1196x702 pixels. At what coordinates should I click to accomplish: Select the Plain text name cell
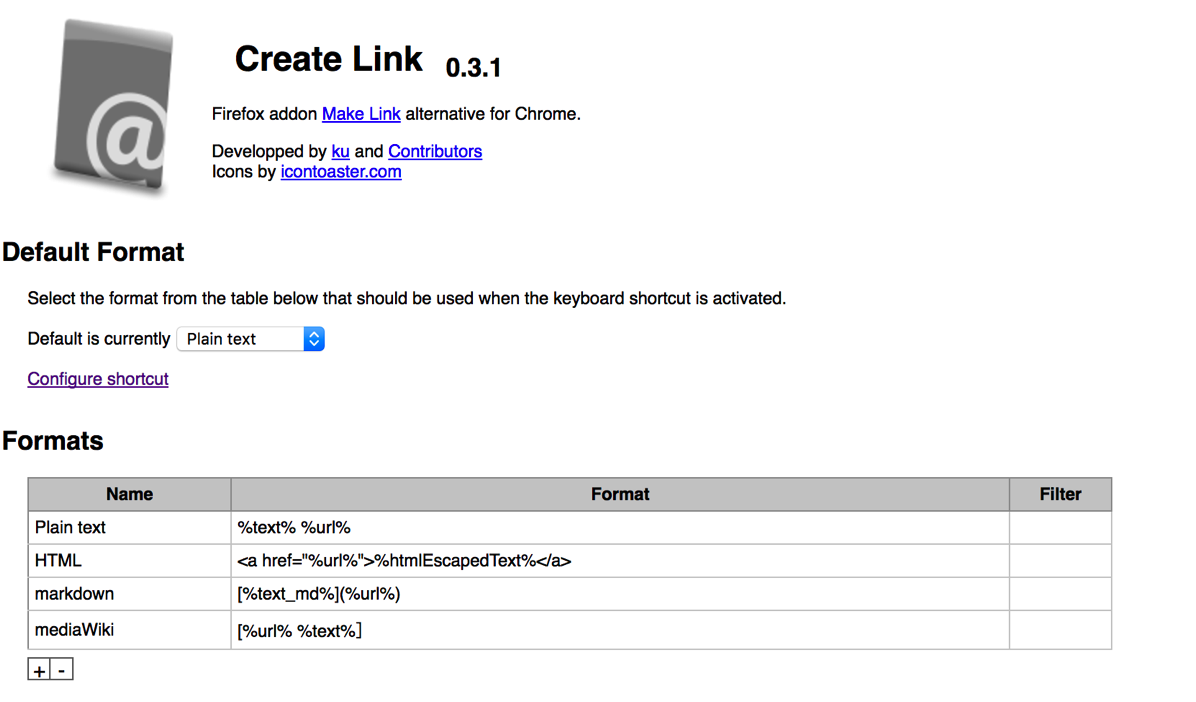coord(129,528)
